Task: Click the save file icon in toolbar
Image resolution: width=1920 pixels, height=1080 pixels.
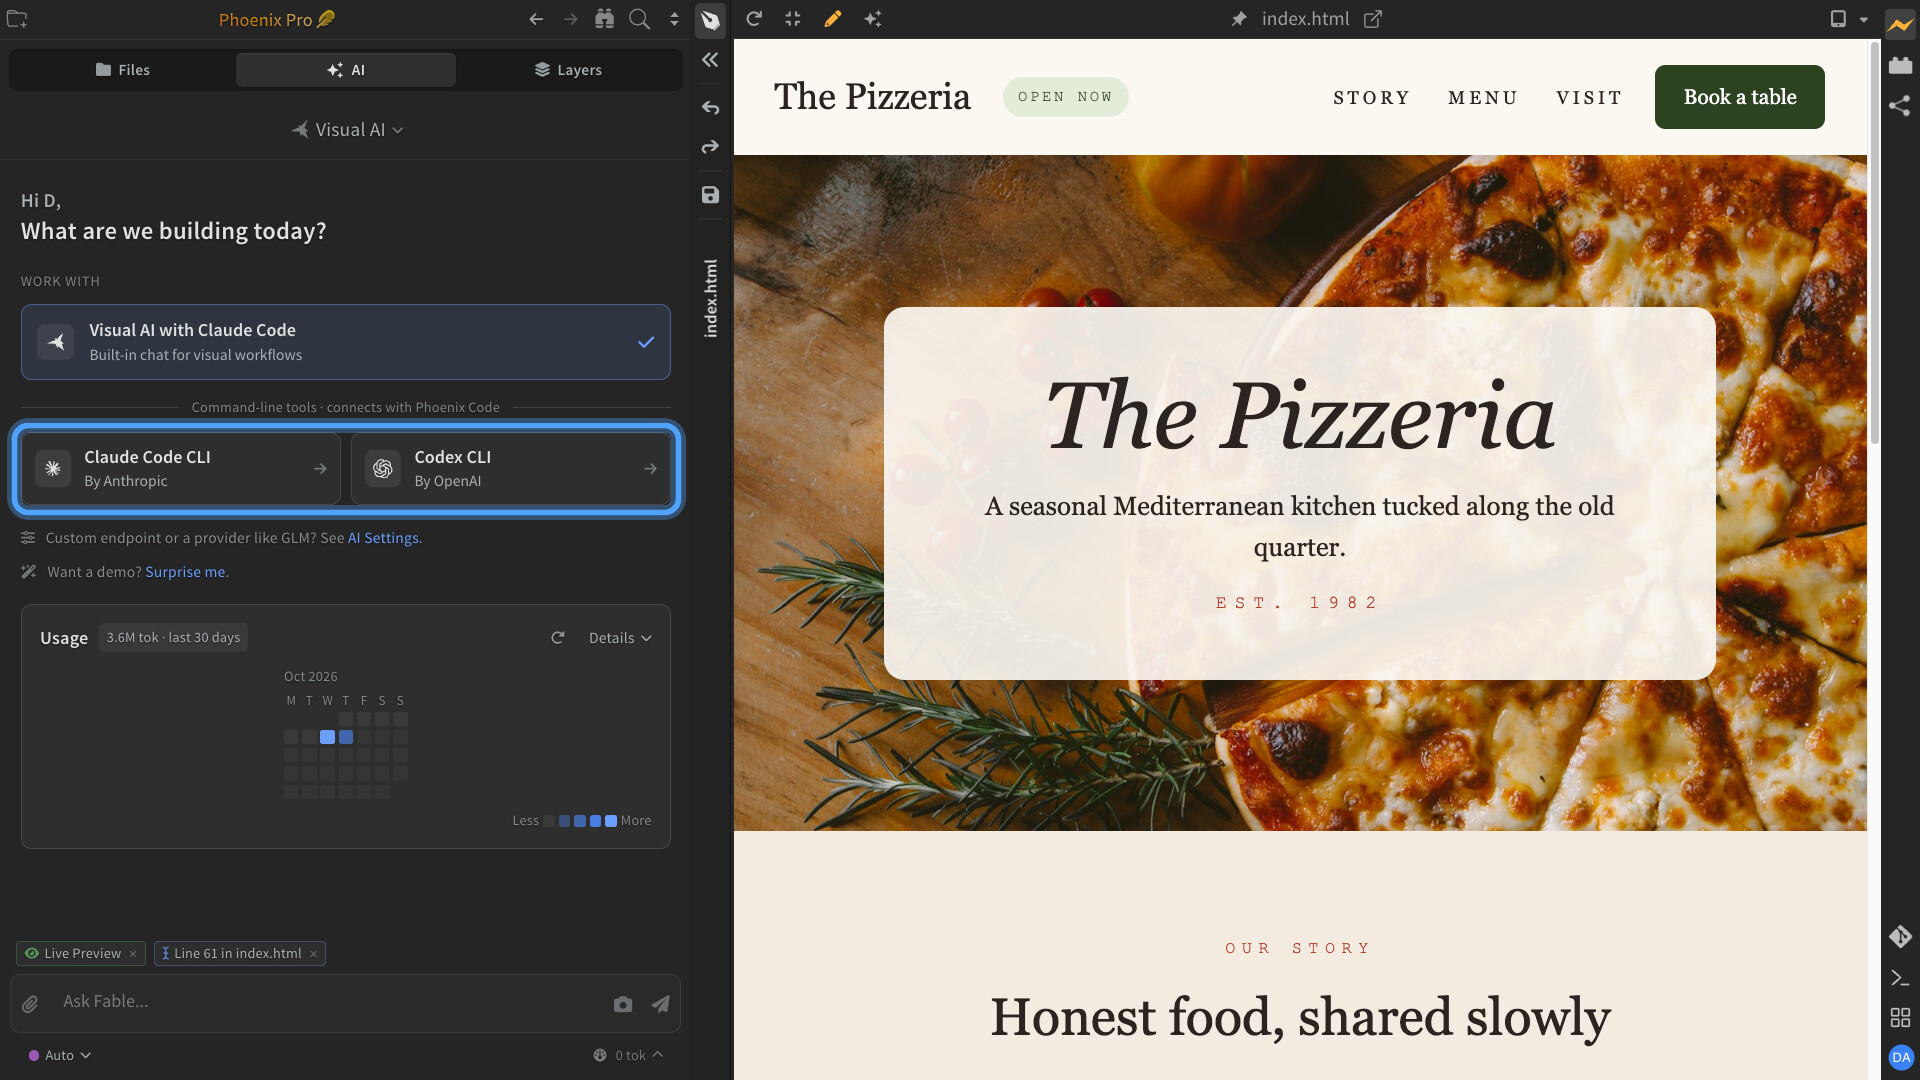Action: pos(710,195)
